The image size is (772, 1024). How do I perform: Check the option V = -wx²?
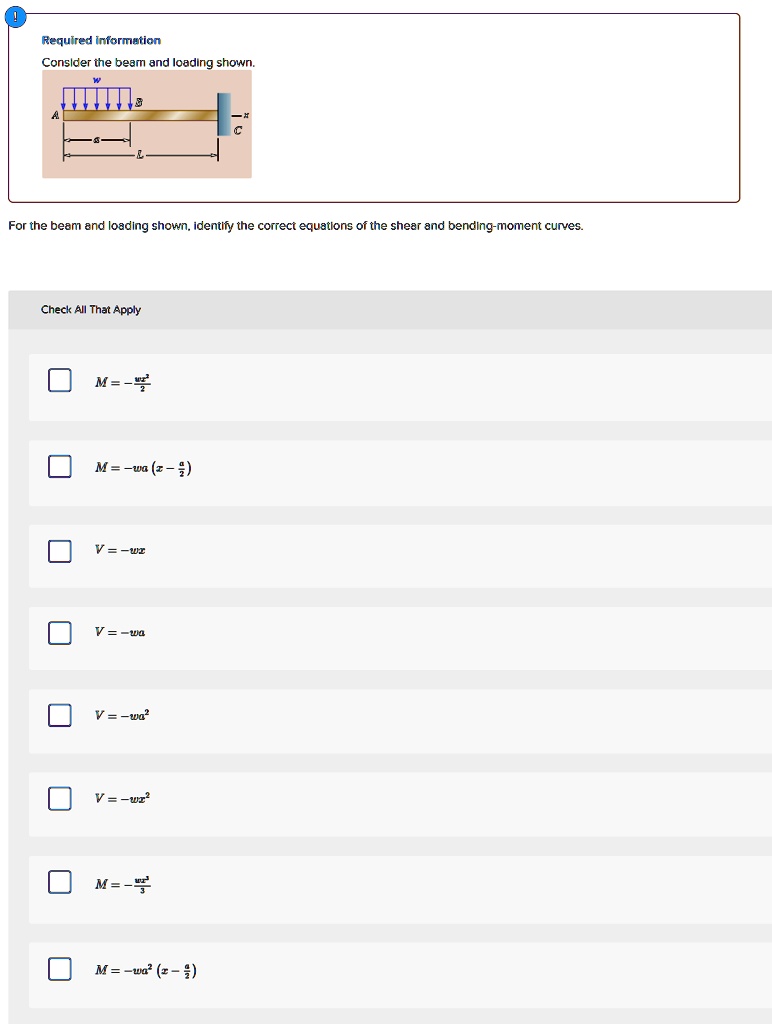coord(59,797)
